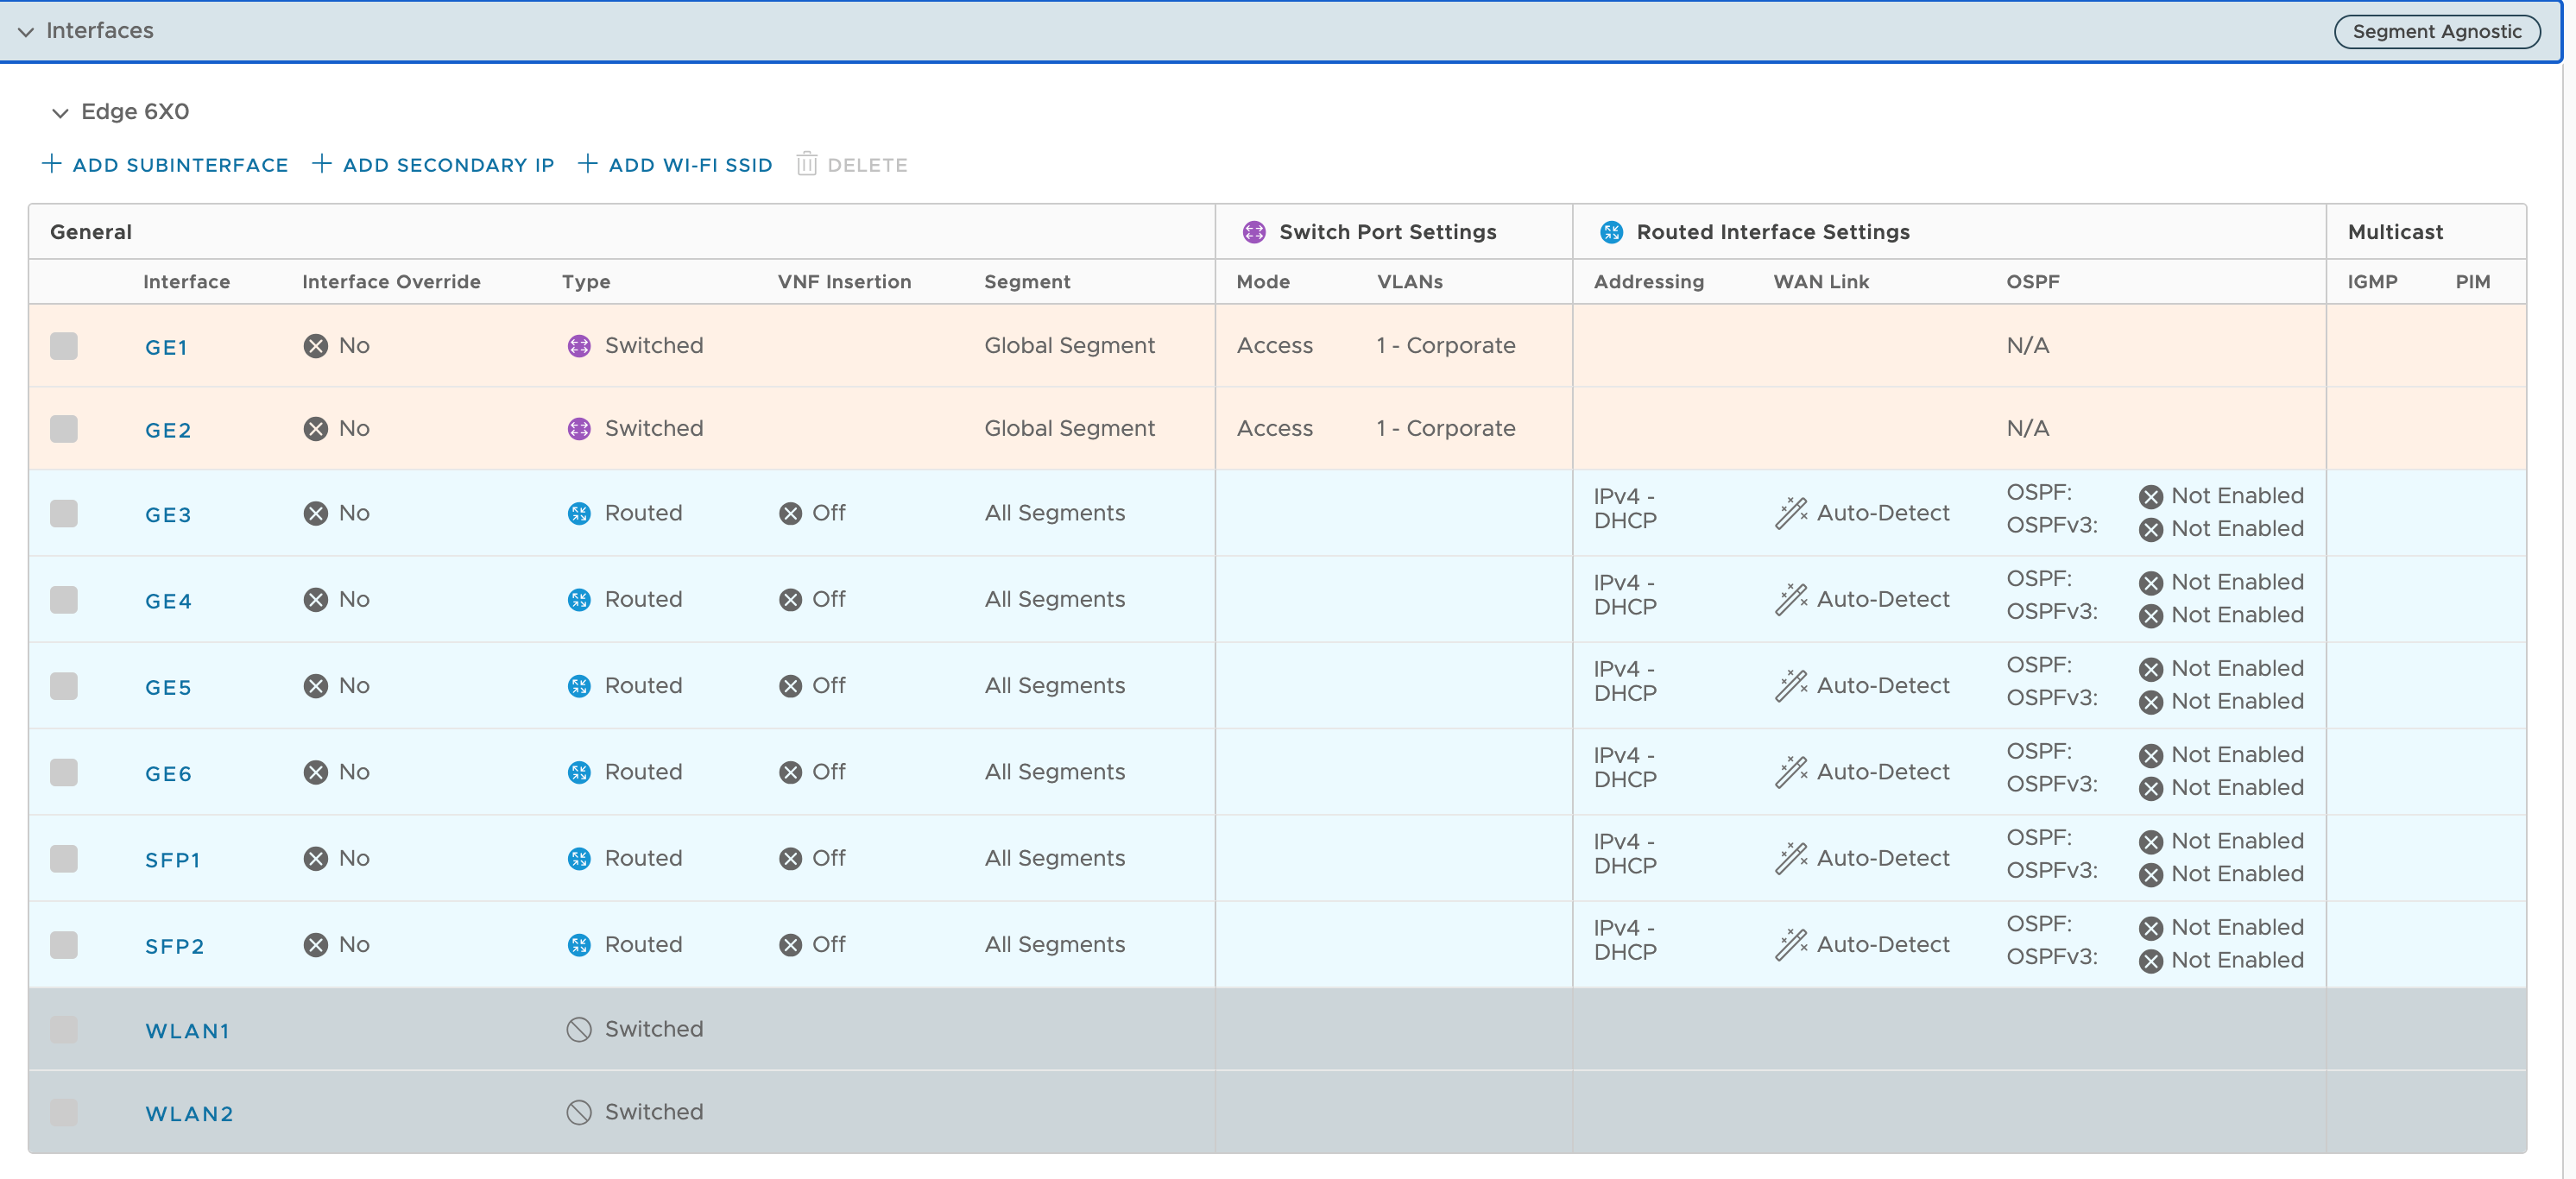Click the GE3 Auto-Detect wand icon
The height and width of the screenshot is (1179, 2576).
pos(1791,513)
